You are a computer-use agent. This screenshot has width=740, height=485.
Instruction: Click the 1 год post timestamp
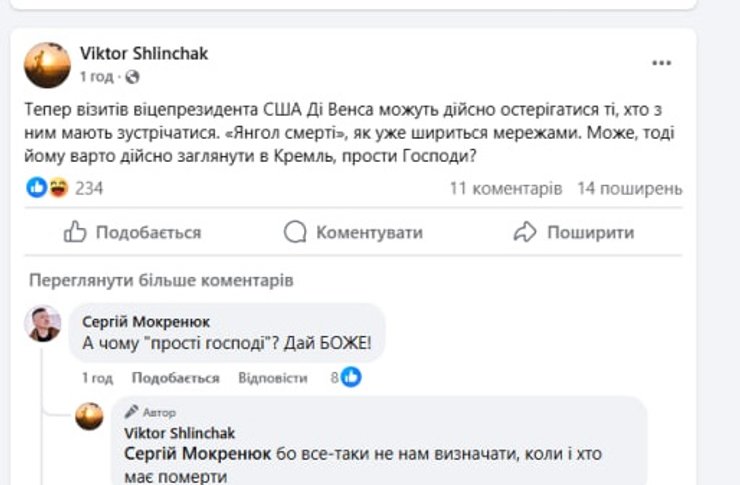pos(97,76)
